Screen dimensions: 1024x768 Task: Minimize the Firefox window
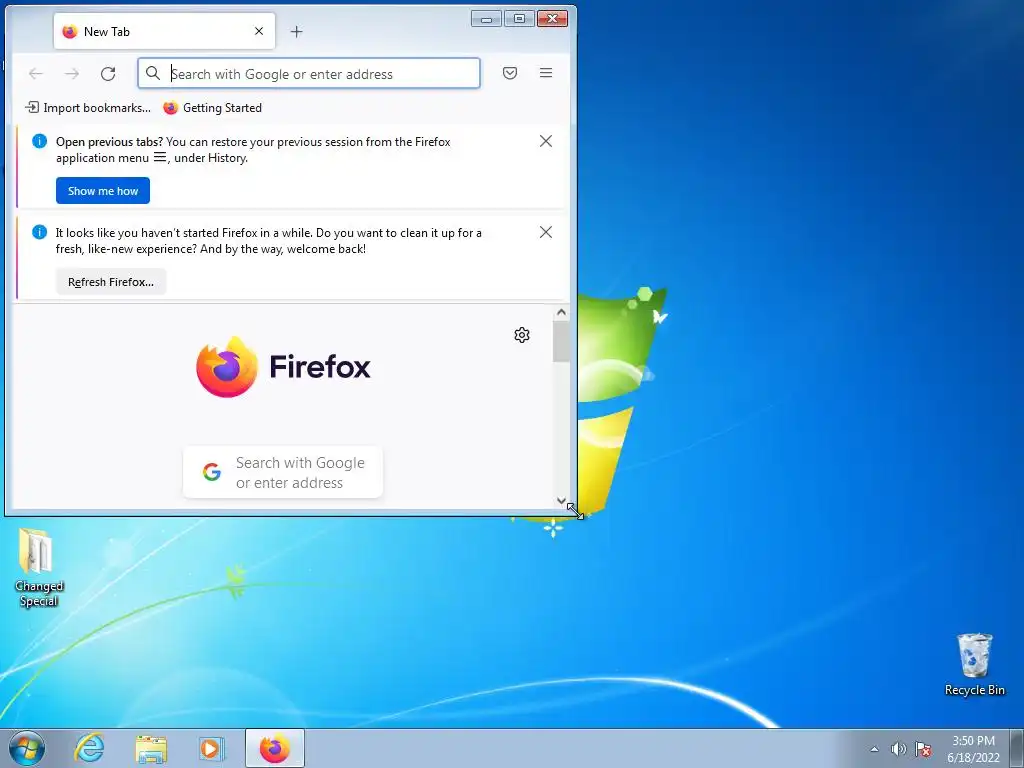coord(486,19)
